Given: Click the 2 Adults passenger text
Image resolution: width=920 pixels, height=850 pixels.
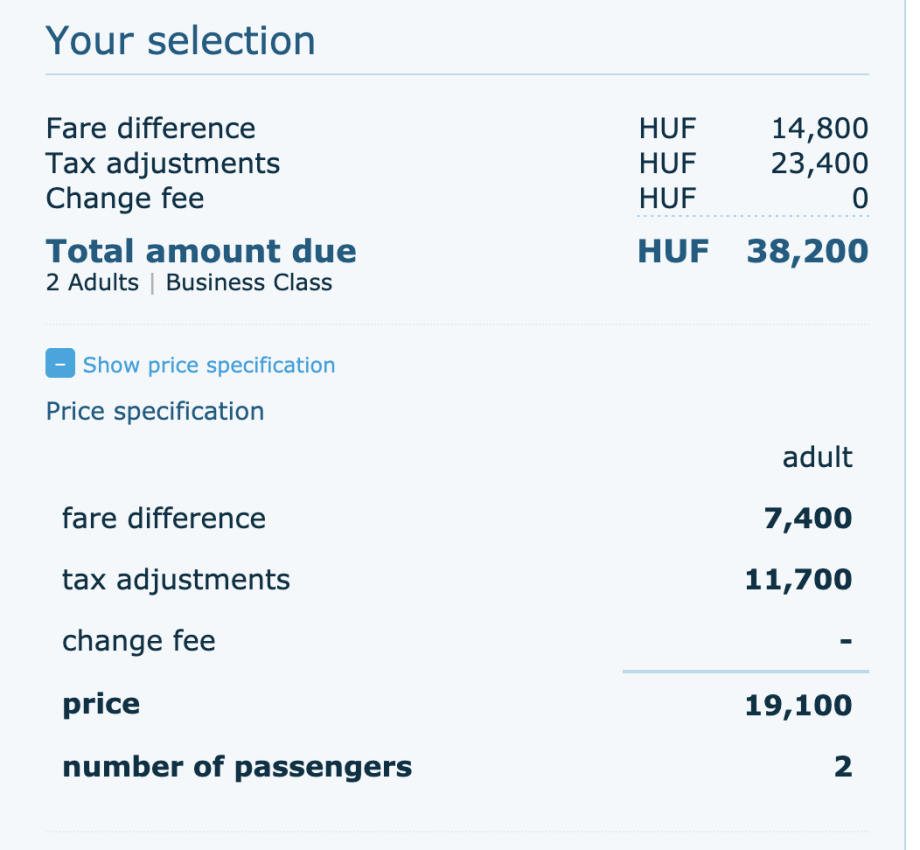Looking at the screenshot, I should (92, 282).
